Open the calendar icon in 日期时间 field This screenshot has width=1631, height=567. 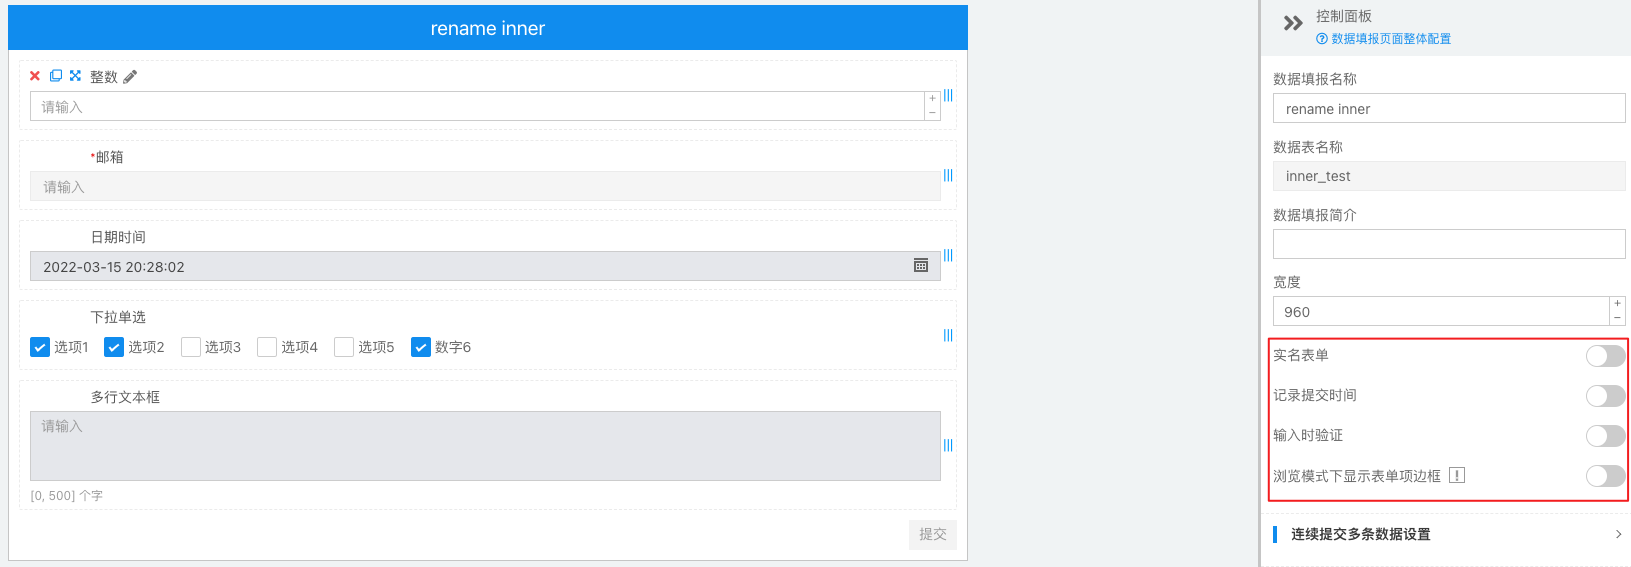pos(921,266)
